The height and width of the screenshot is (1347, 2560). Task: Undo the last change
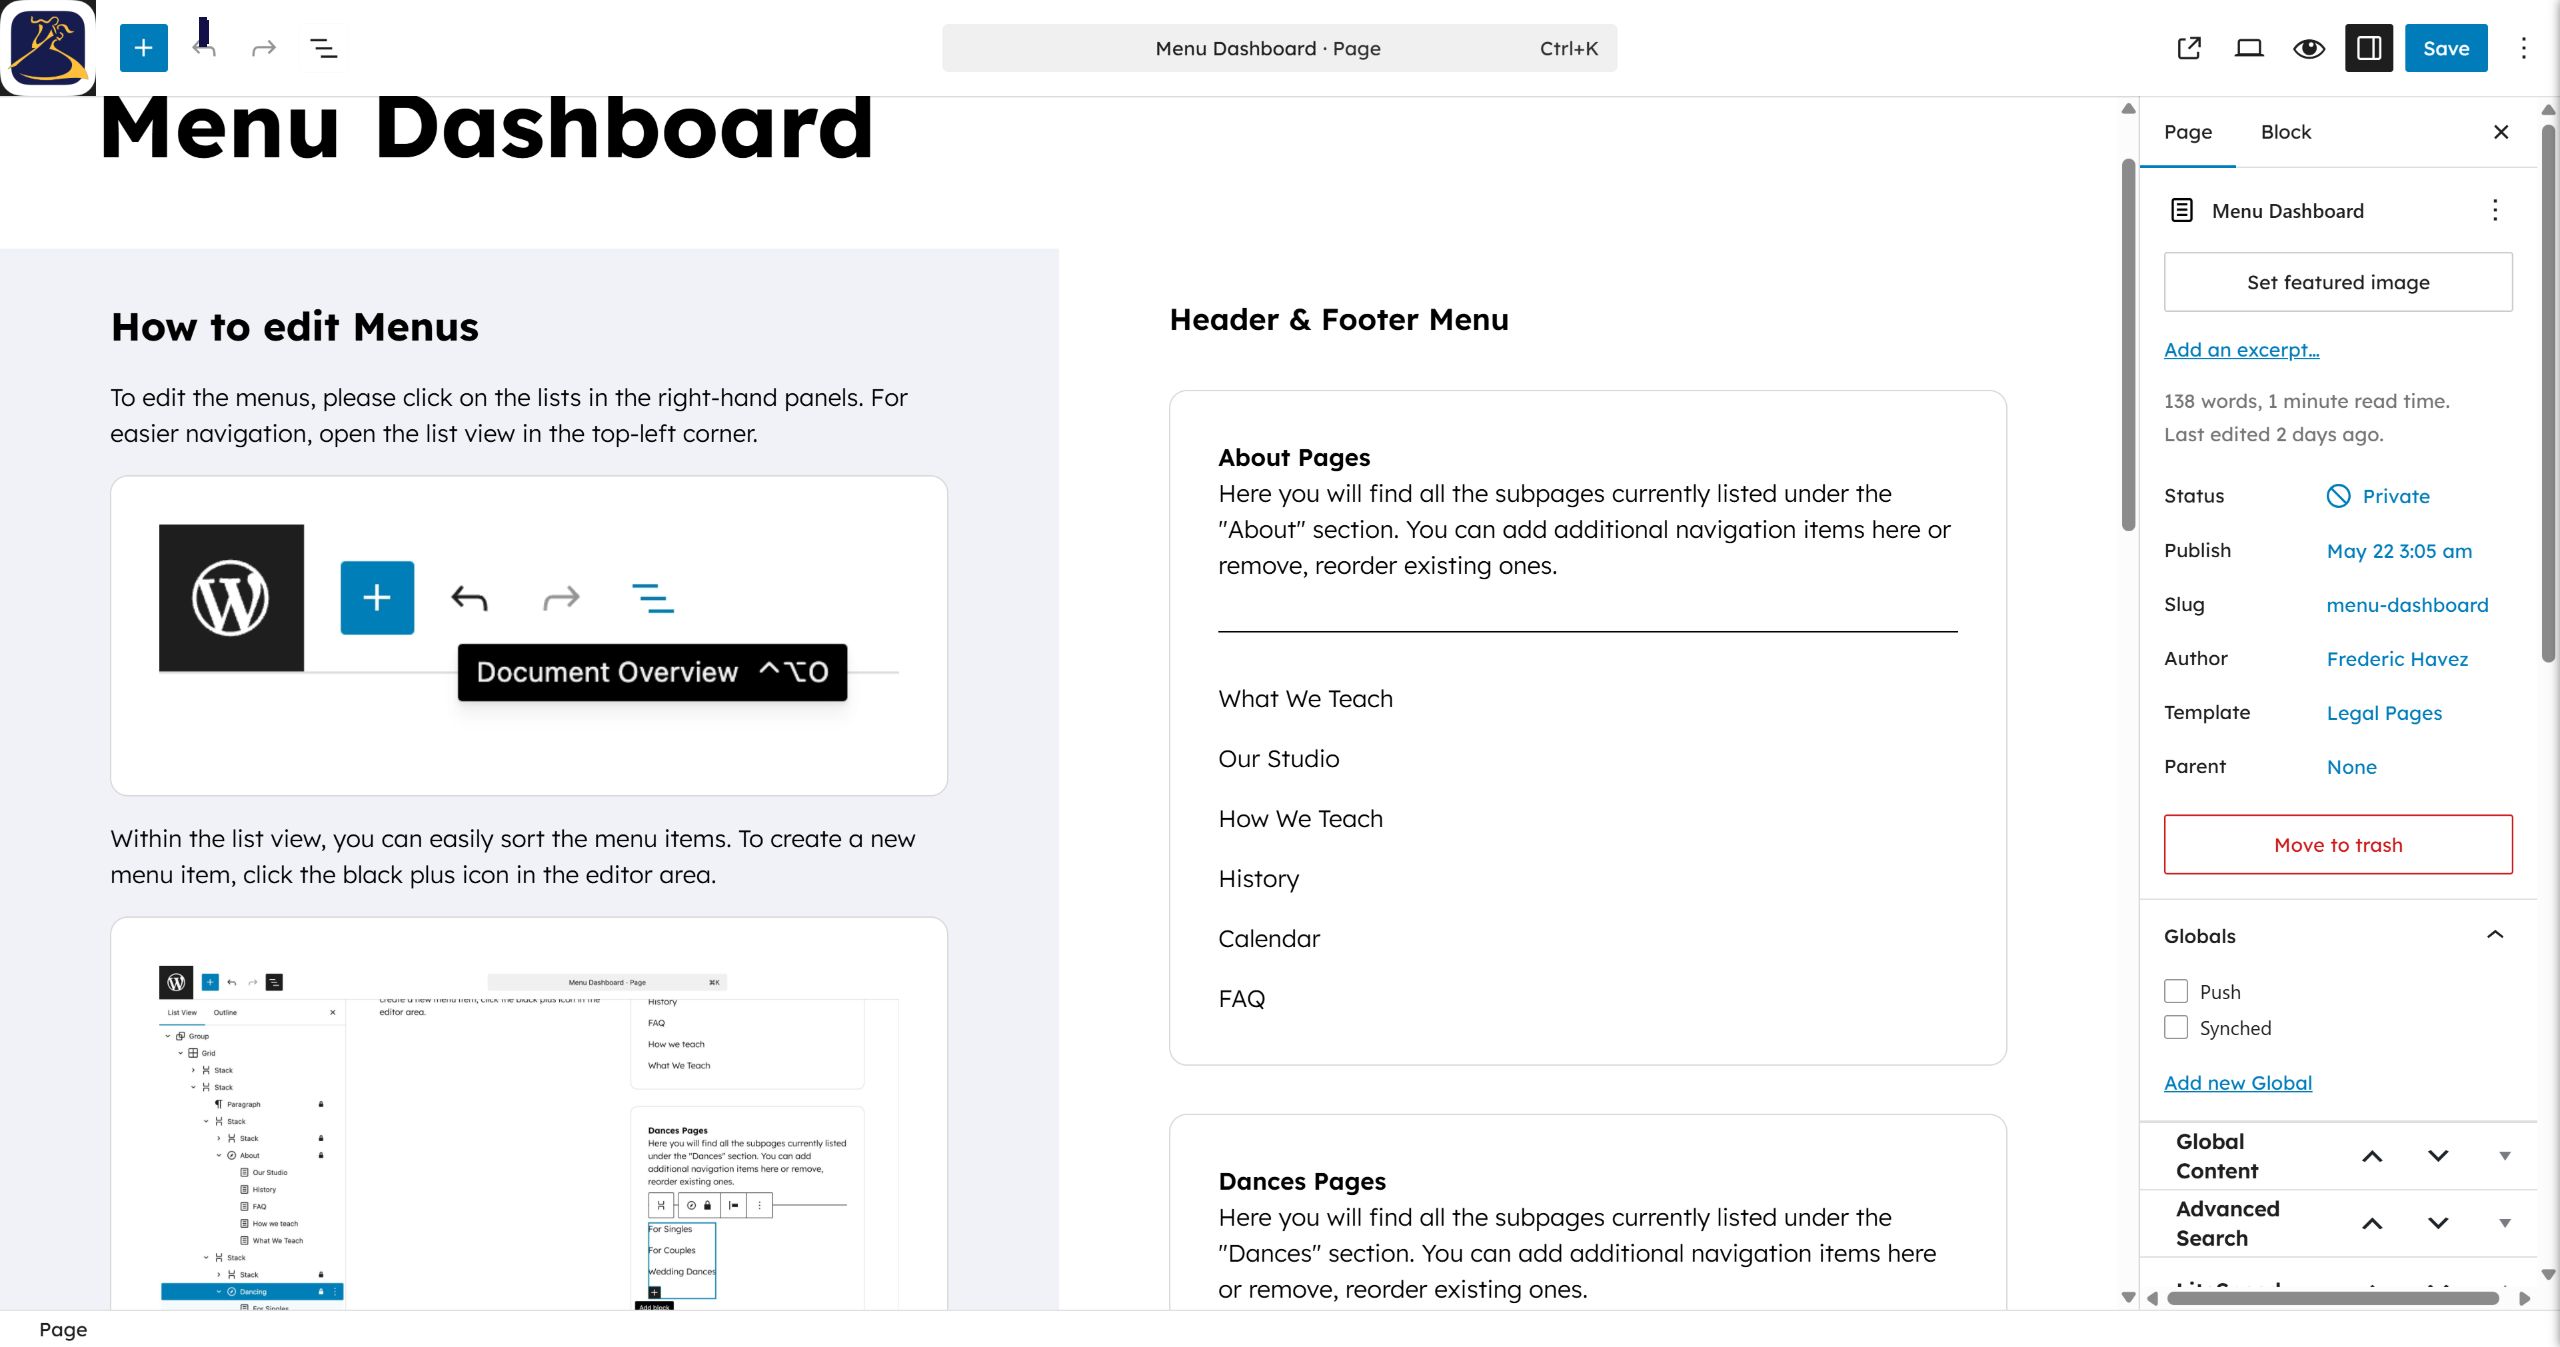[x=204, y=48]
